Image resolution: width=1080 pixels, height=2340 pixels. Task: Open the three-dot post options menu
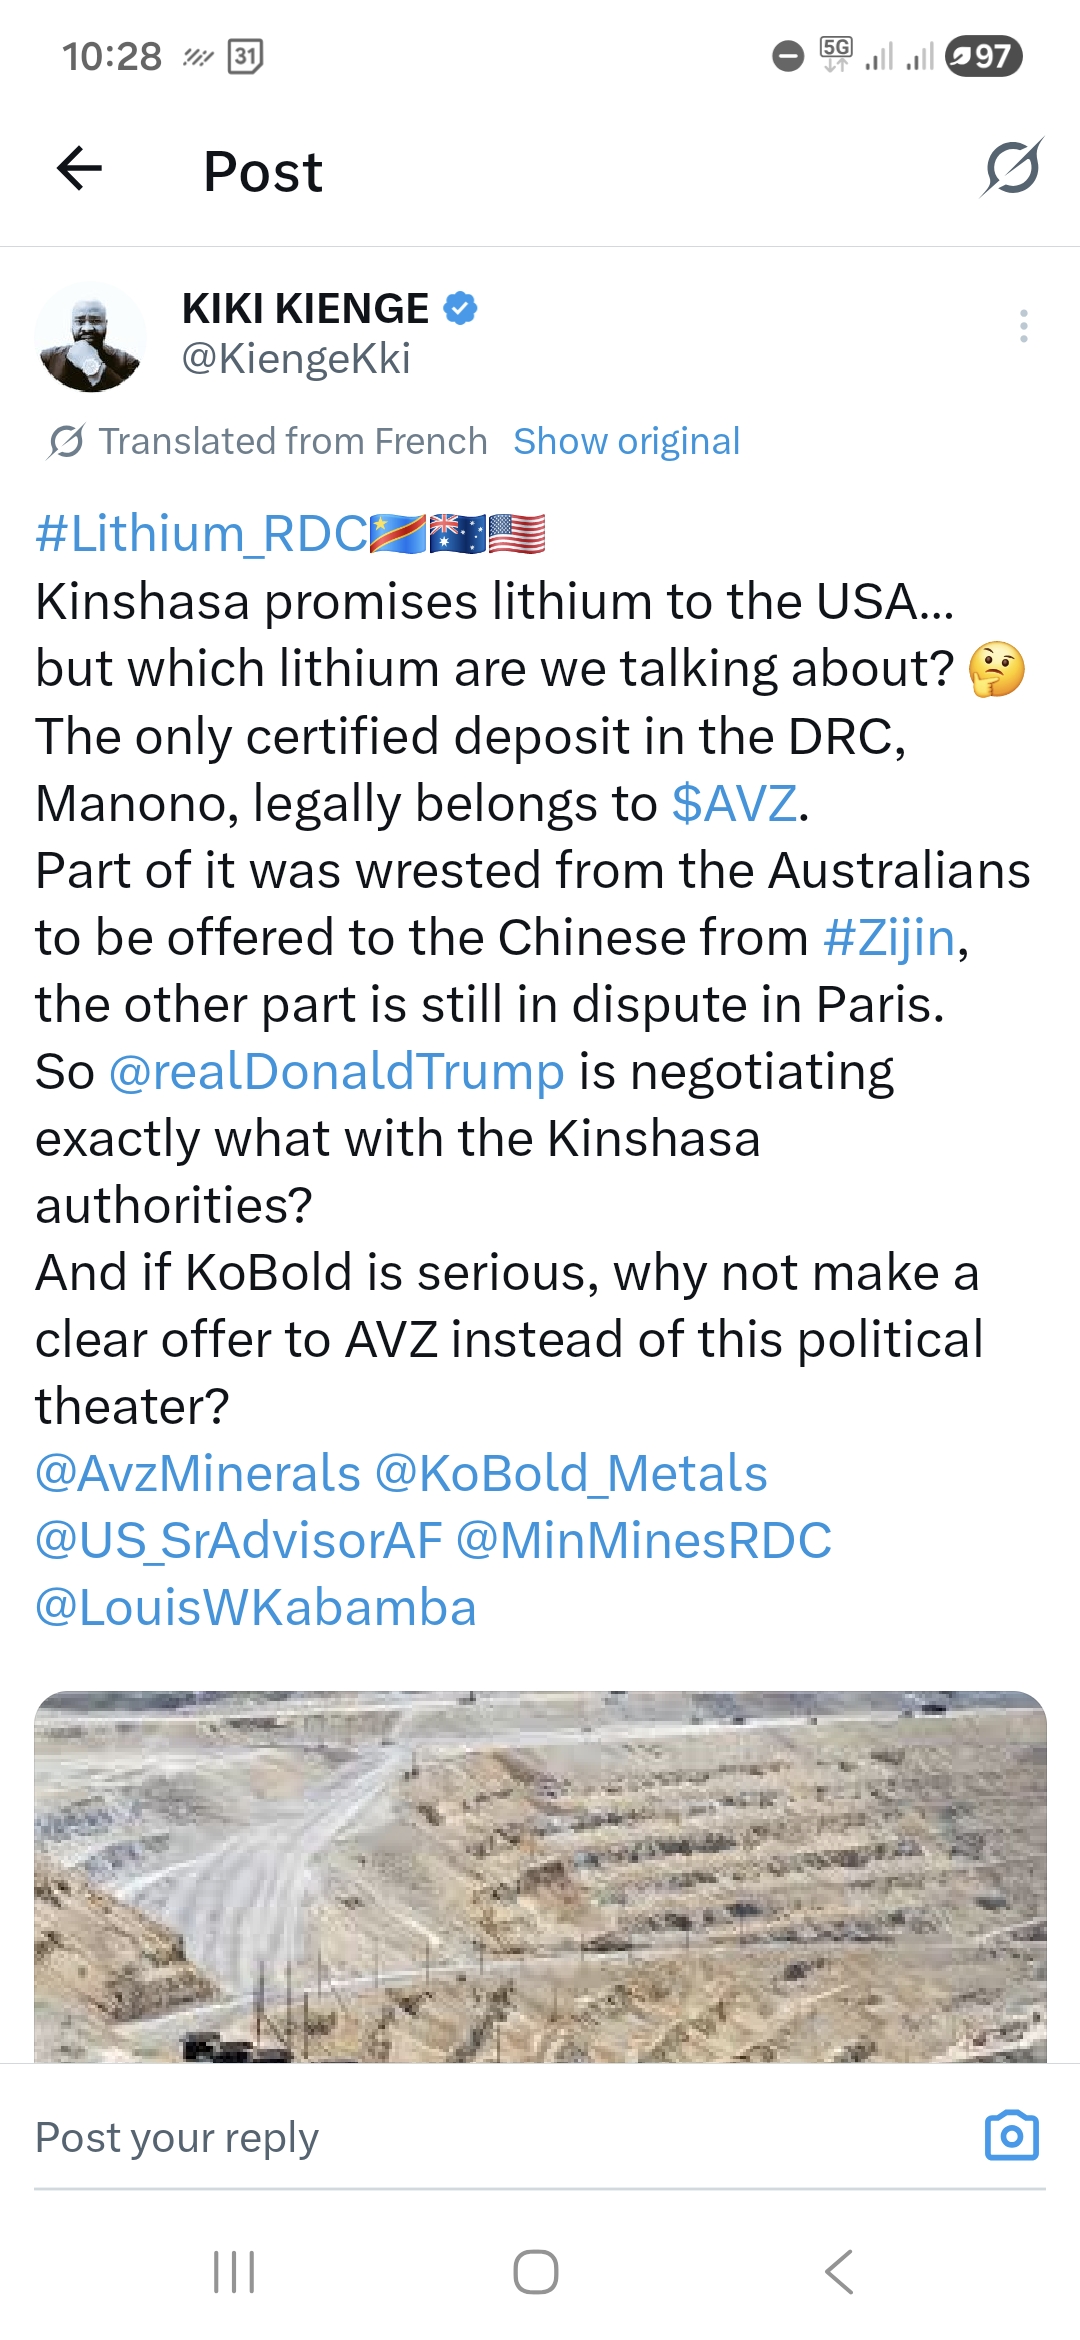pos(1023,326)
